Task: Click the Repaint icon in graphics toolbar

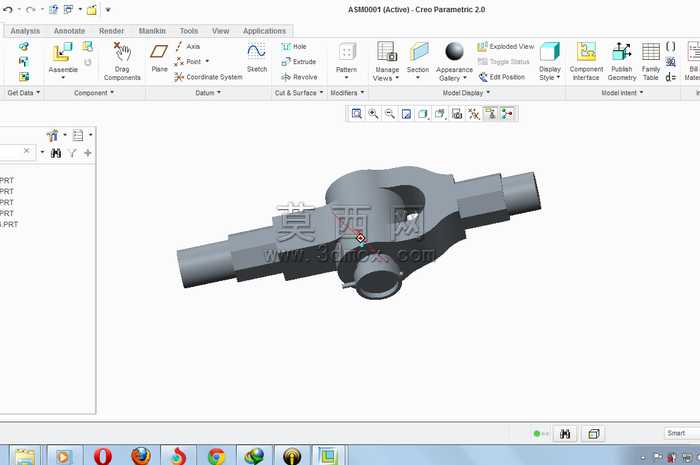Action: (x=406, y=114)
